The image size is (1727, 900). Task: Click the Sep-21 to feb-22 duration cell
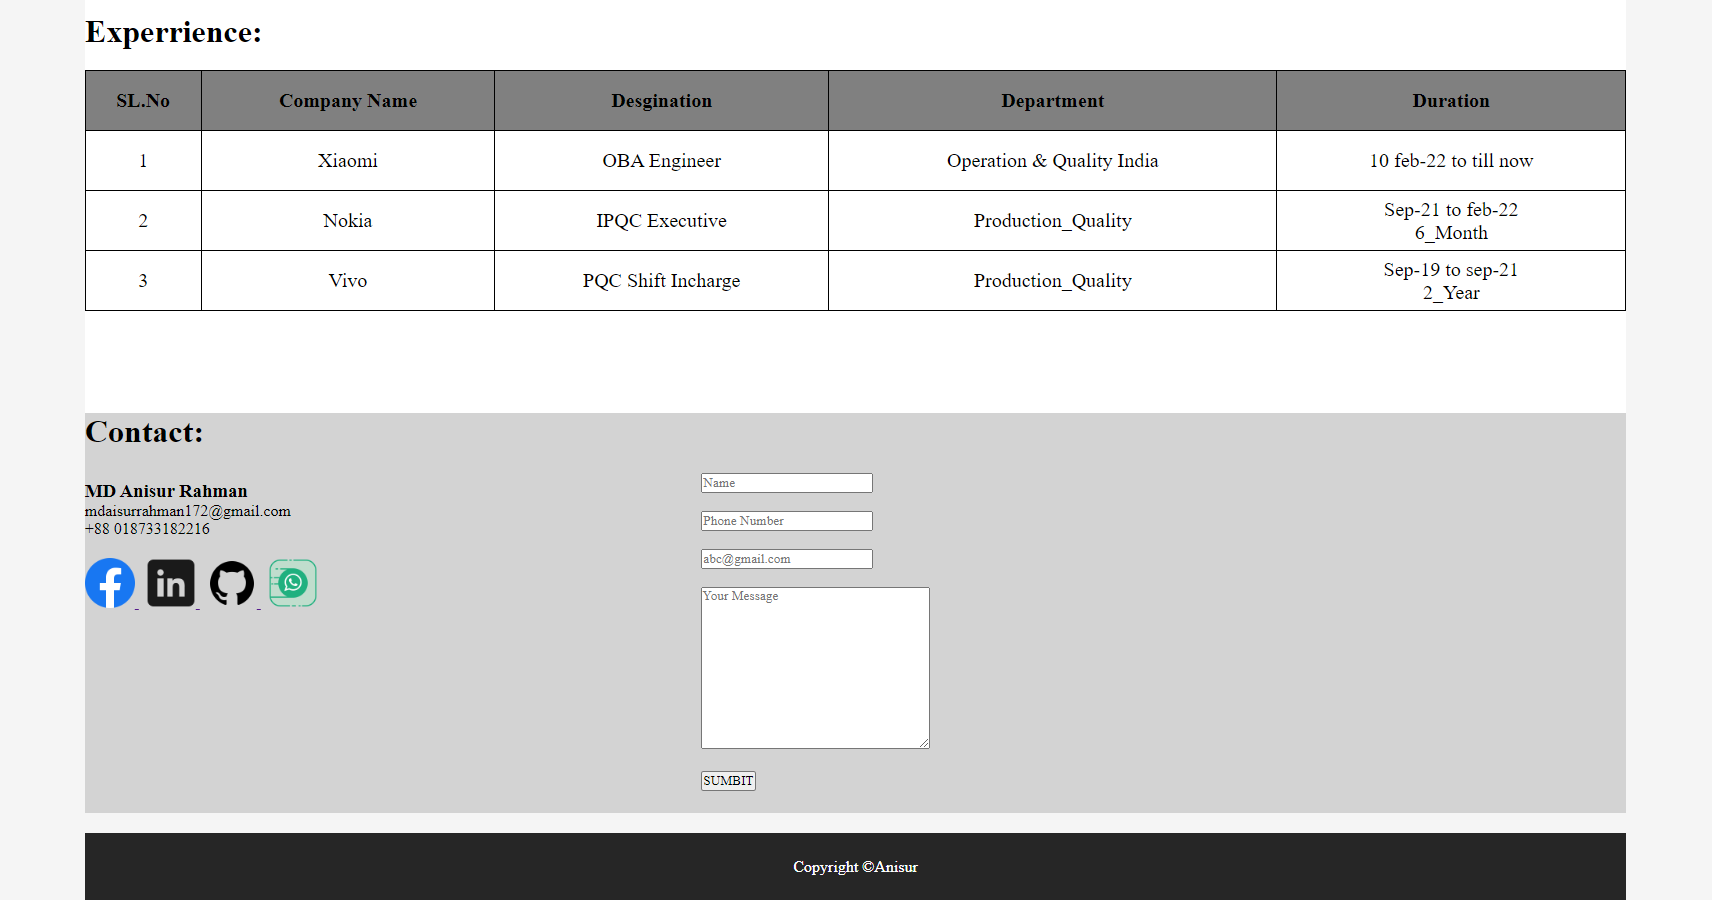1451,221
